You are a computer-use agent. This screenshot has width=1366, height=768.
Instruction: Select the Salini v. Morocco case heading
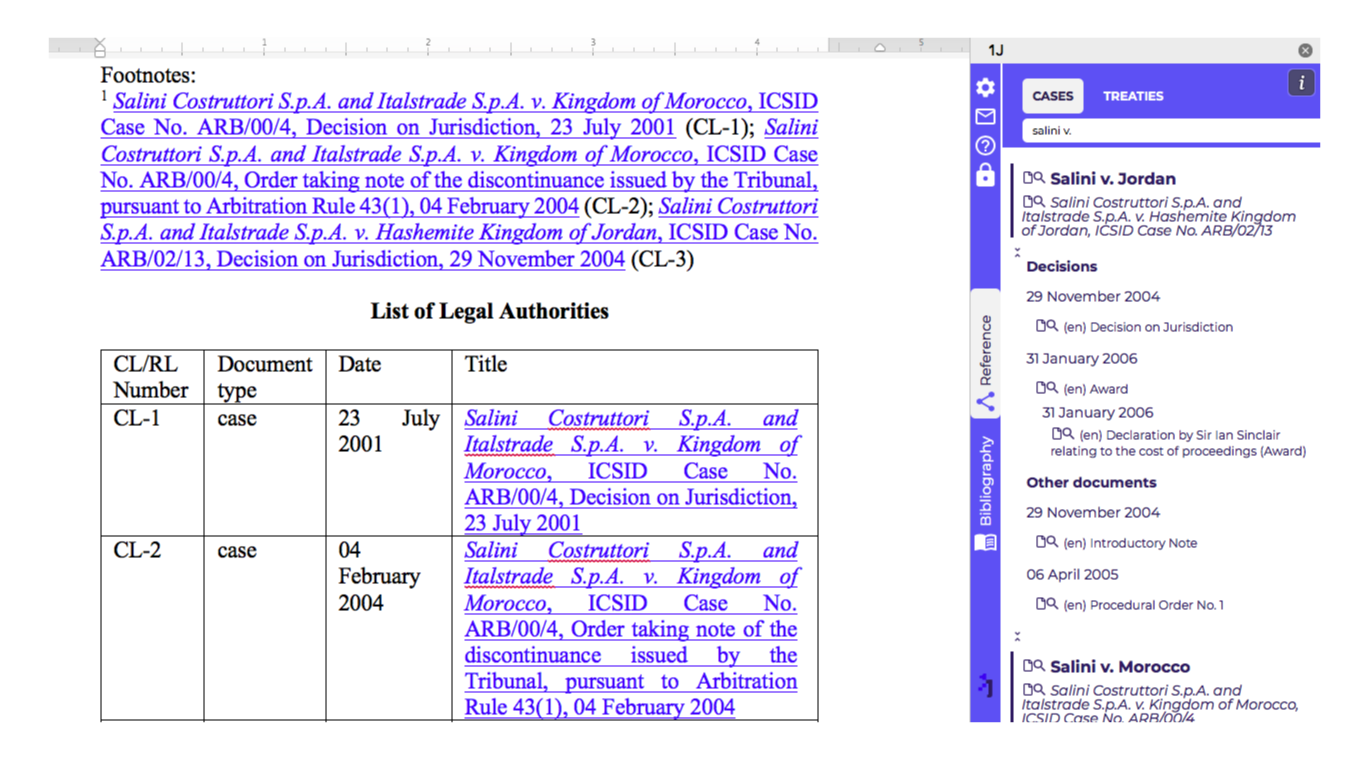pyautogui.click(x=1120, y=667)
